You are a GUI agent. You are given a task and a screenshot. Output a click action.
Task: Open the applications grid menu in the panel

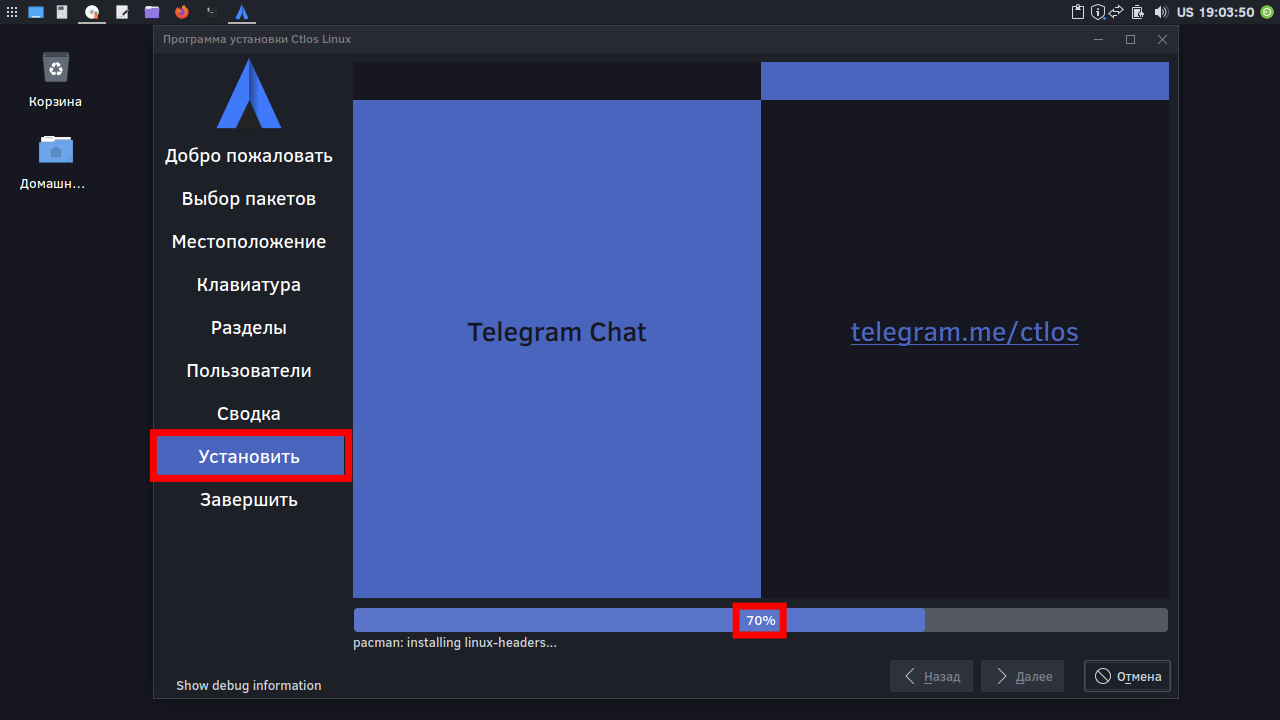click(x=12, y=12)
